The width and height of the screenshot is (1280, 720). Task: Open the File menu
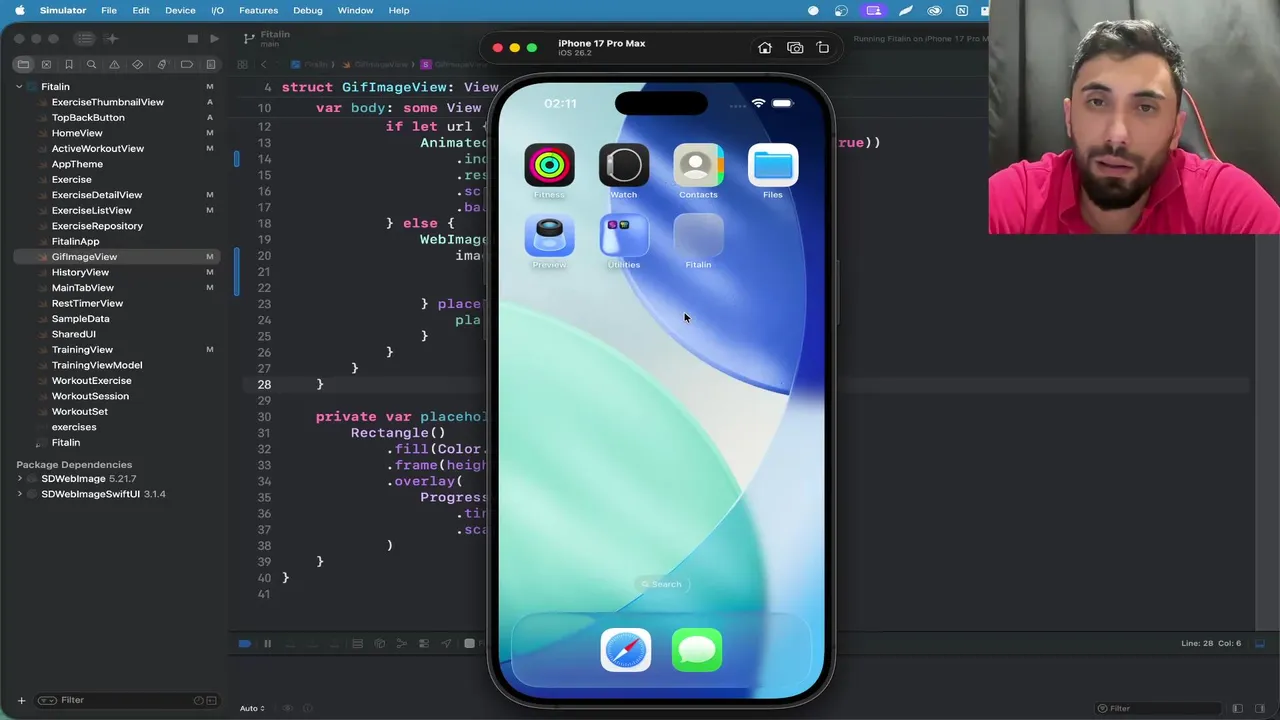pyautogui.click(x=109, y=10)
